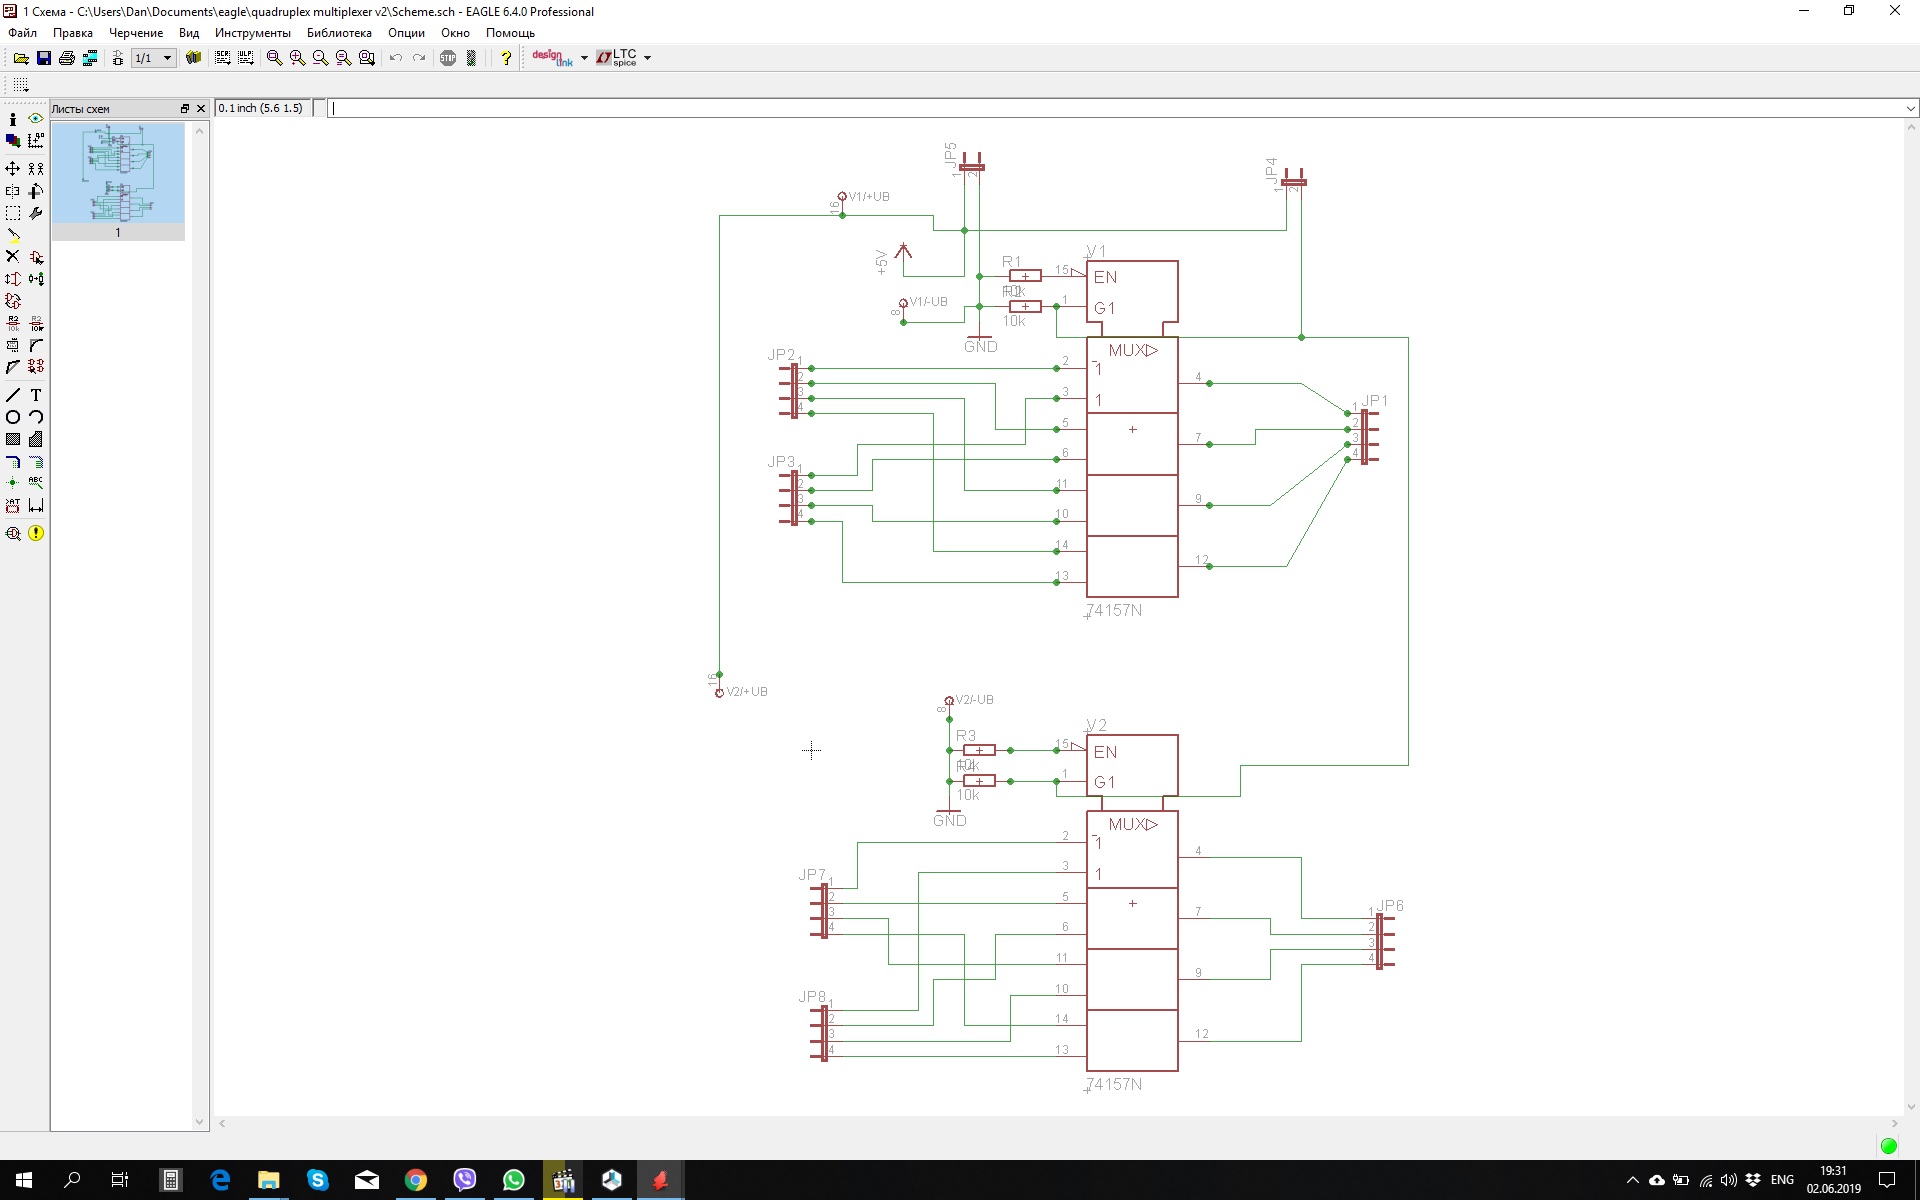
Task: Click the Save floppy disk icon
Action: (44, 58)
